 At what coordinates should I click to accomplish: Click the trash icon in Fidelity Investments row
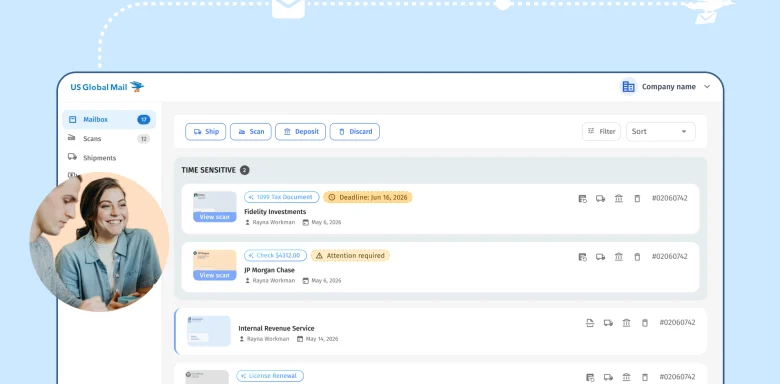tap(637, 198)
